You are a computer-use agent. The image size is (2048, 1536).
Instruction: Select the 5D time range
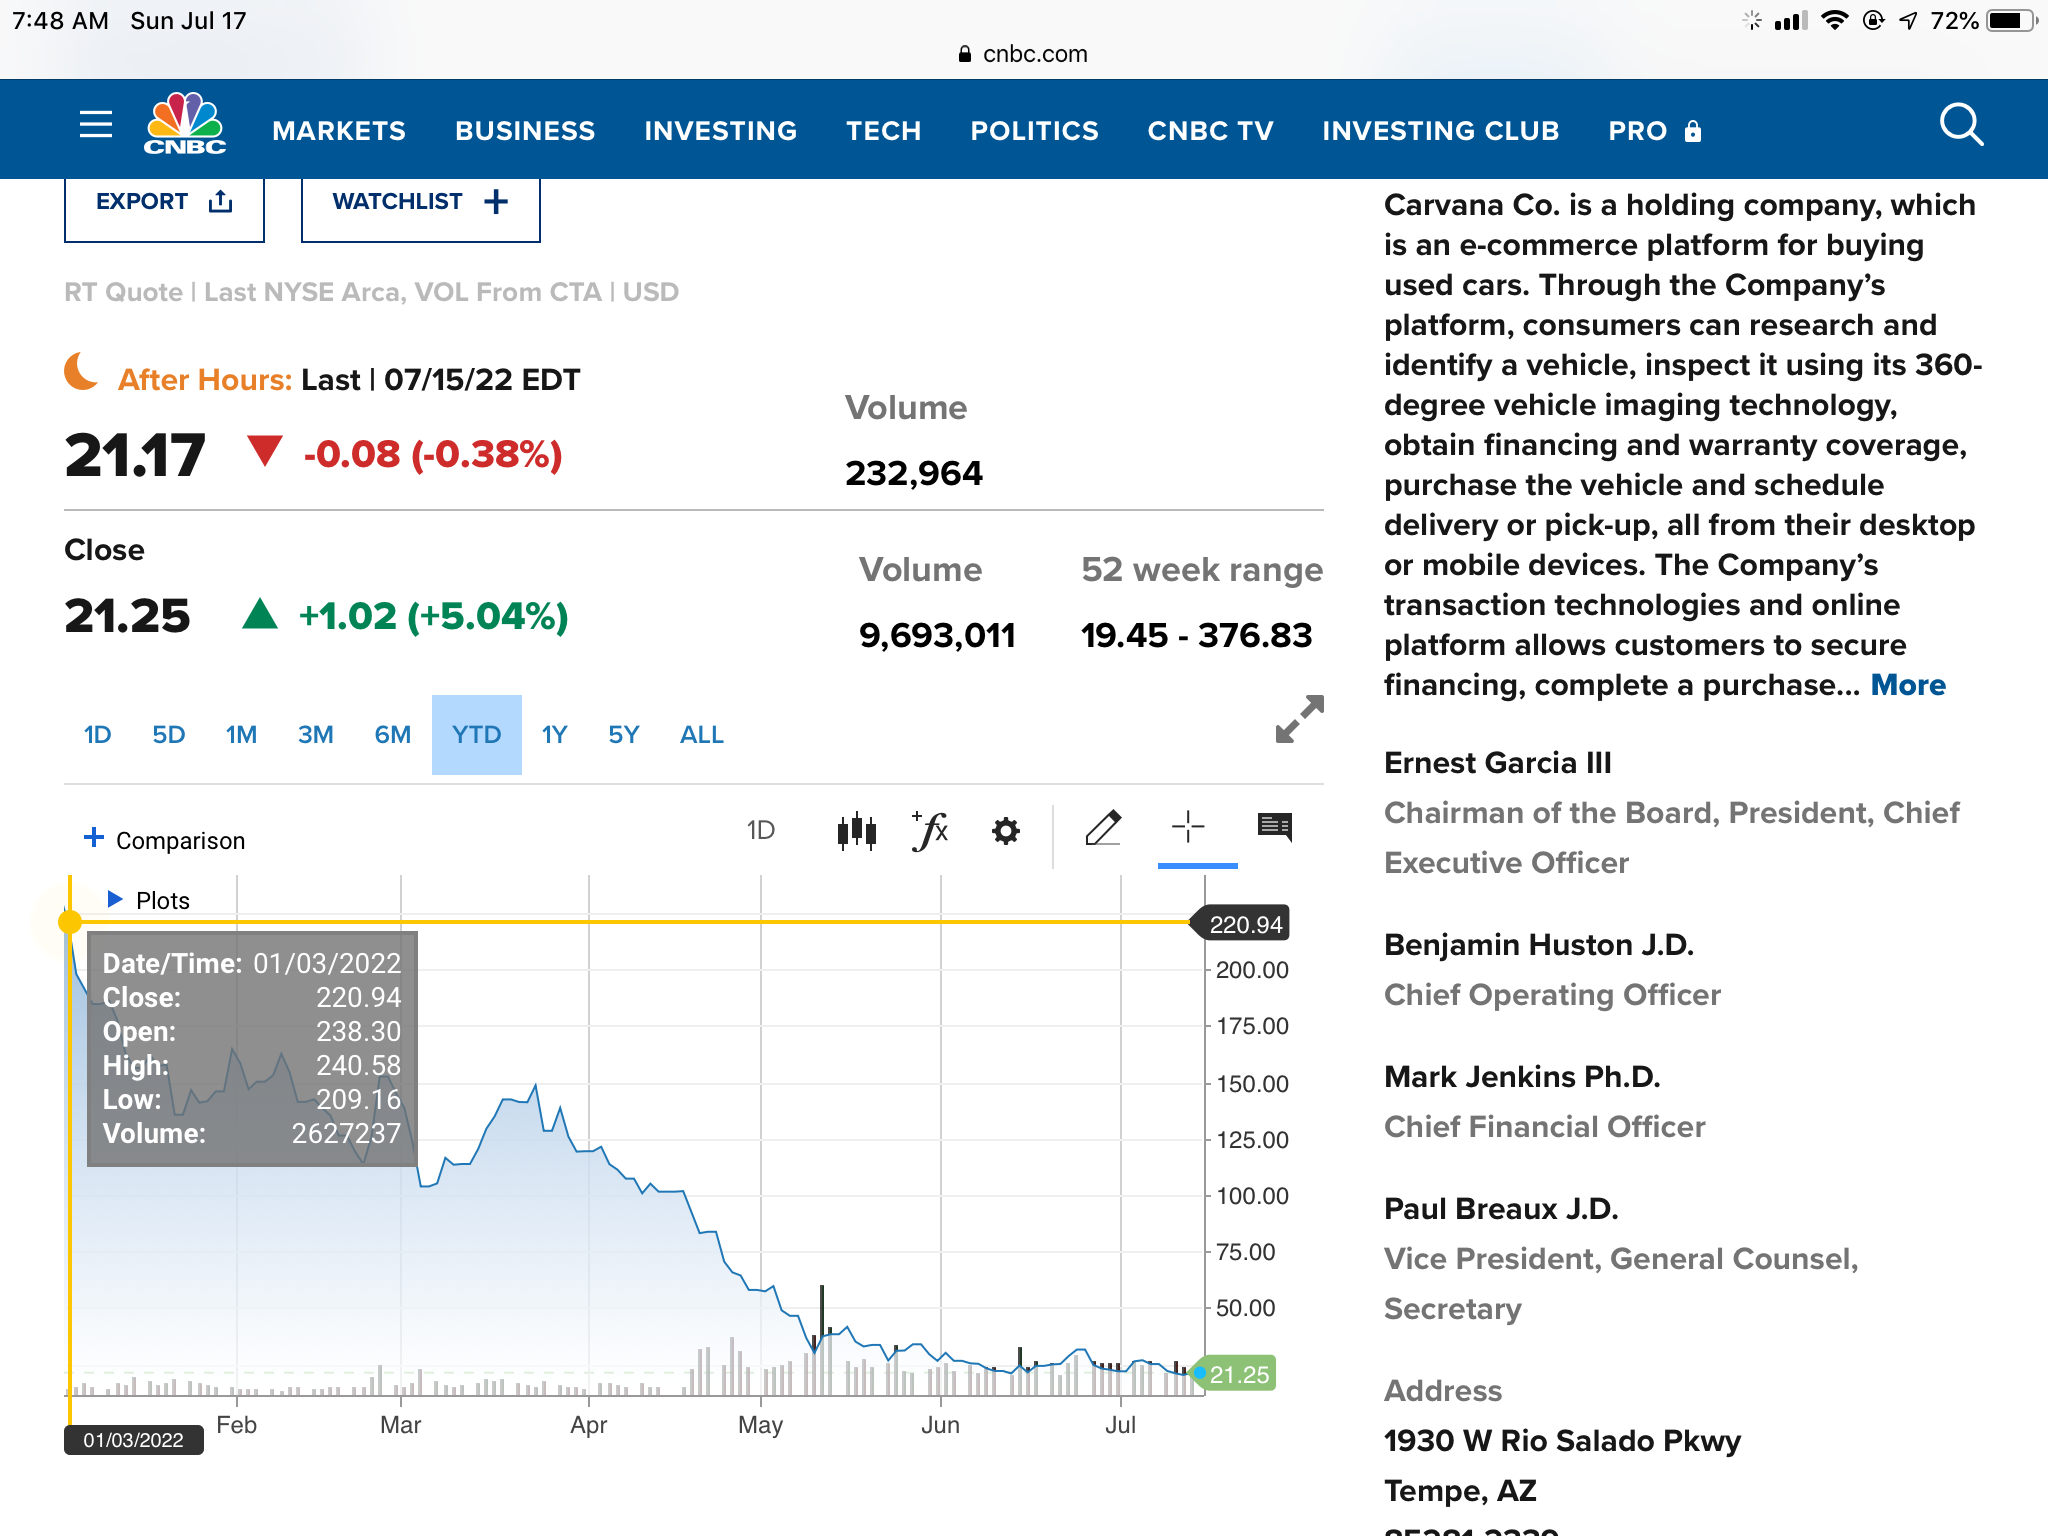(x=168, y=735)
